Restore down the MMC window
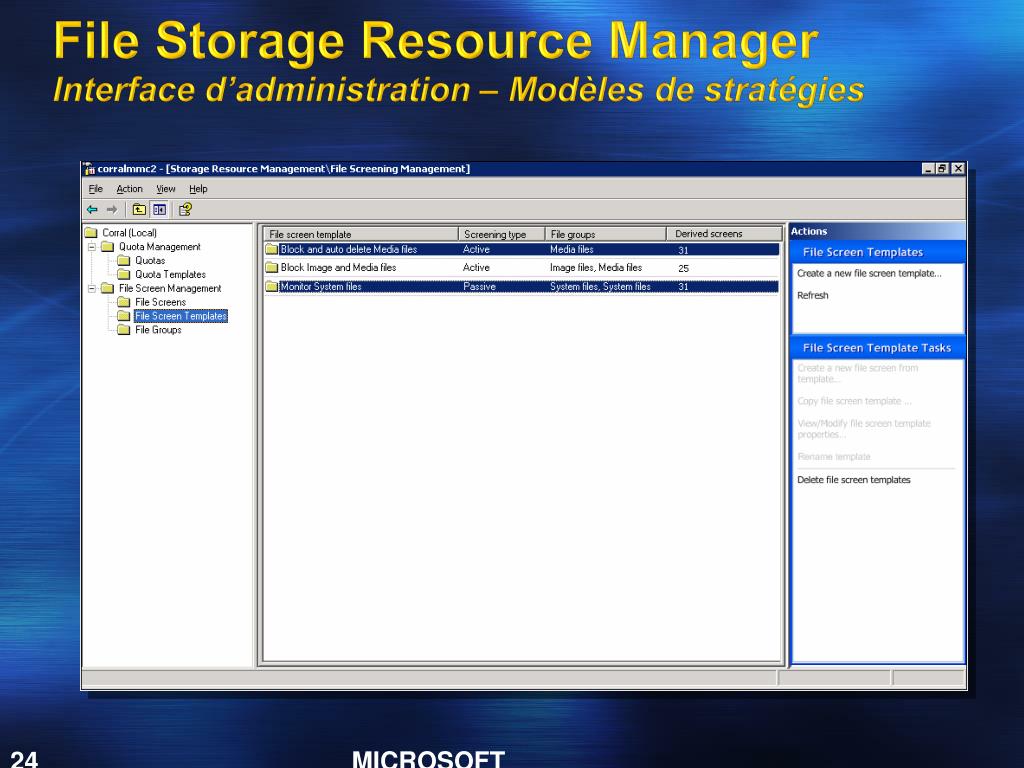Image resolution: width=1024 pixels, height=768 pixels. tap(942, 168)
